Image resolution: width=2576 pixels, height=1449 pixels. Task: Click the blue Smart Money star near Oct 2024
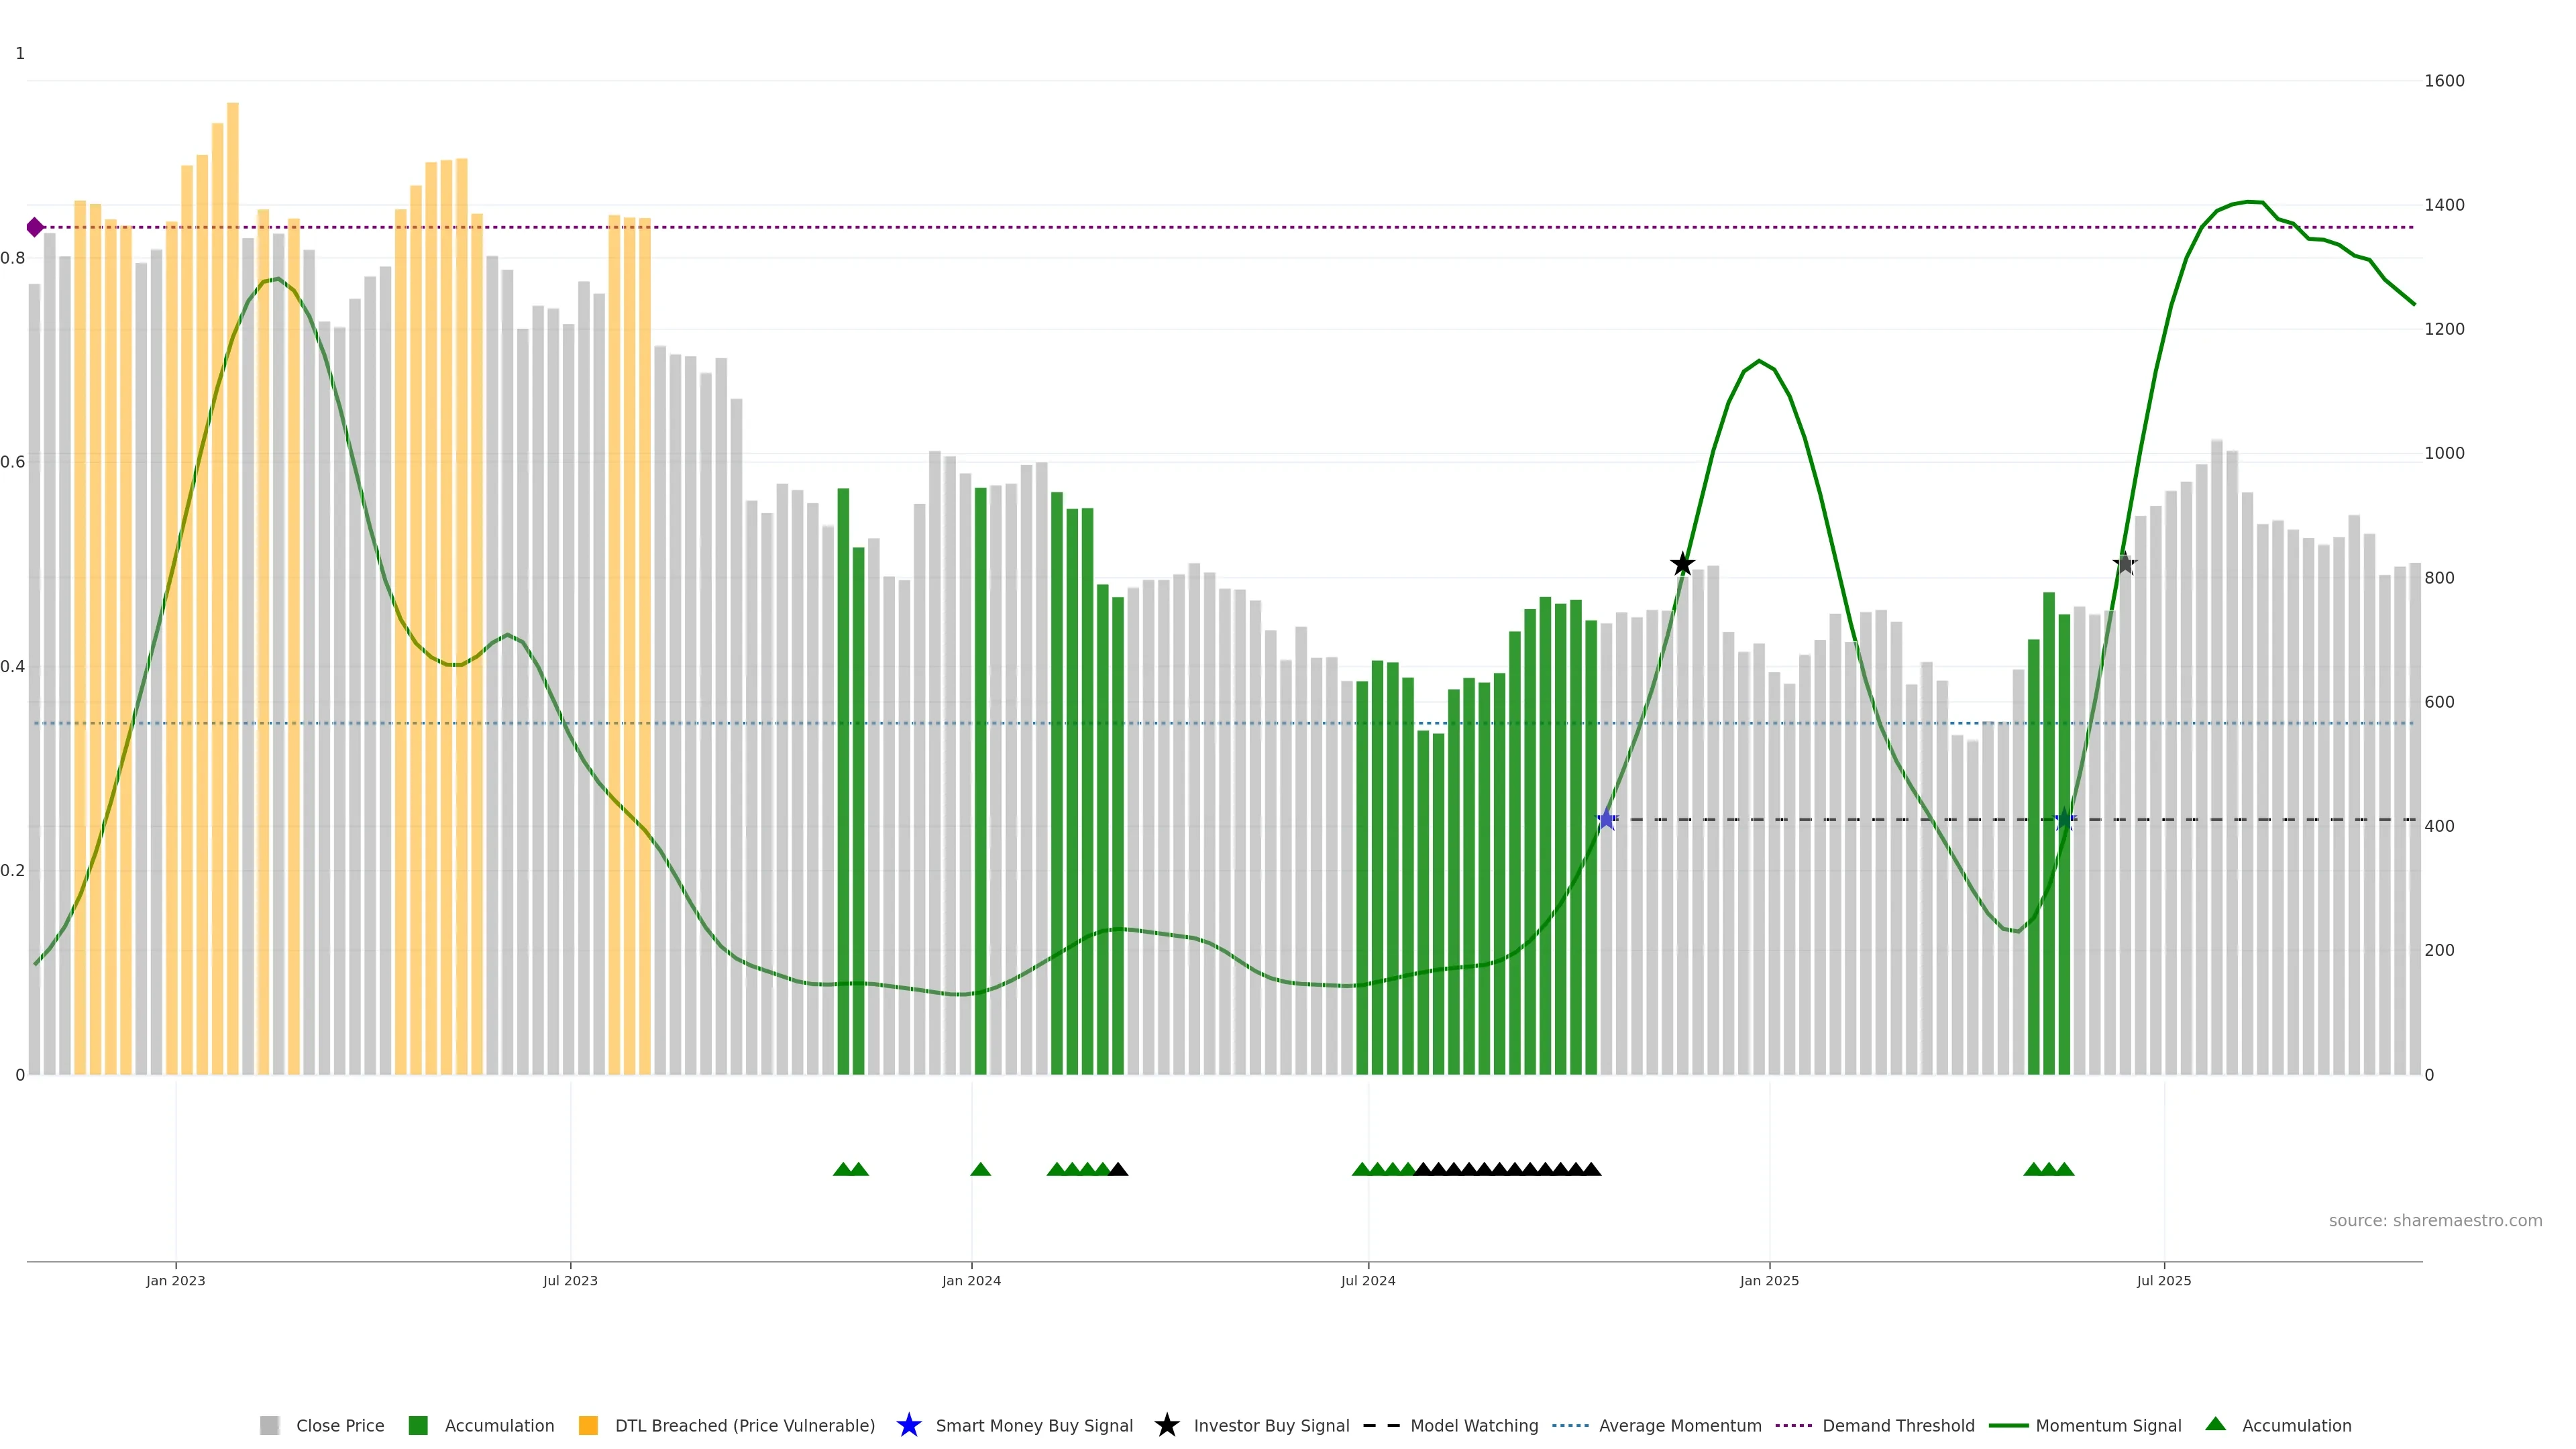pos(1606,820)
